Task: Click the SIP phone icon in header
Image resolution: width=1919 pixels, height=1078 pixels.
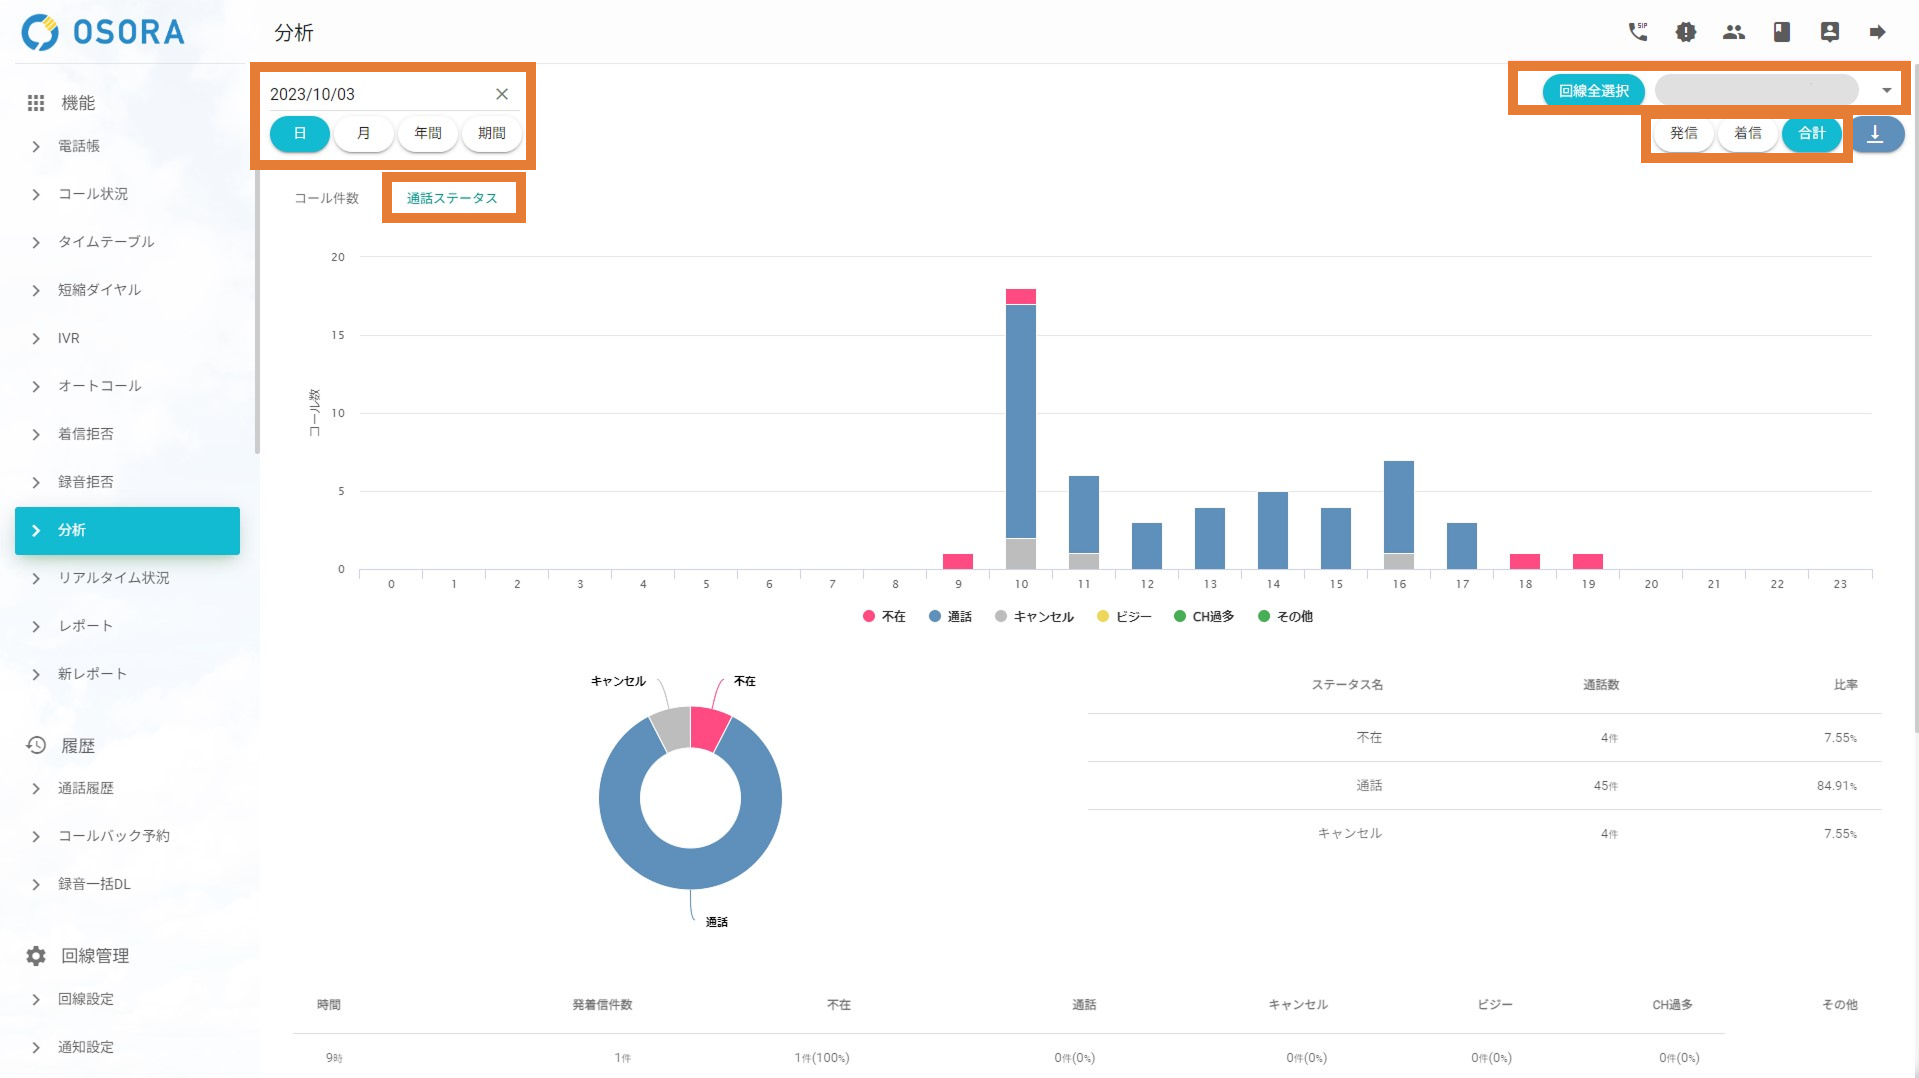Action: click(x=1637, y=32)
